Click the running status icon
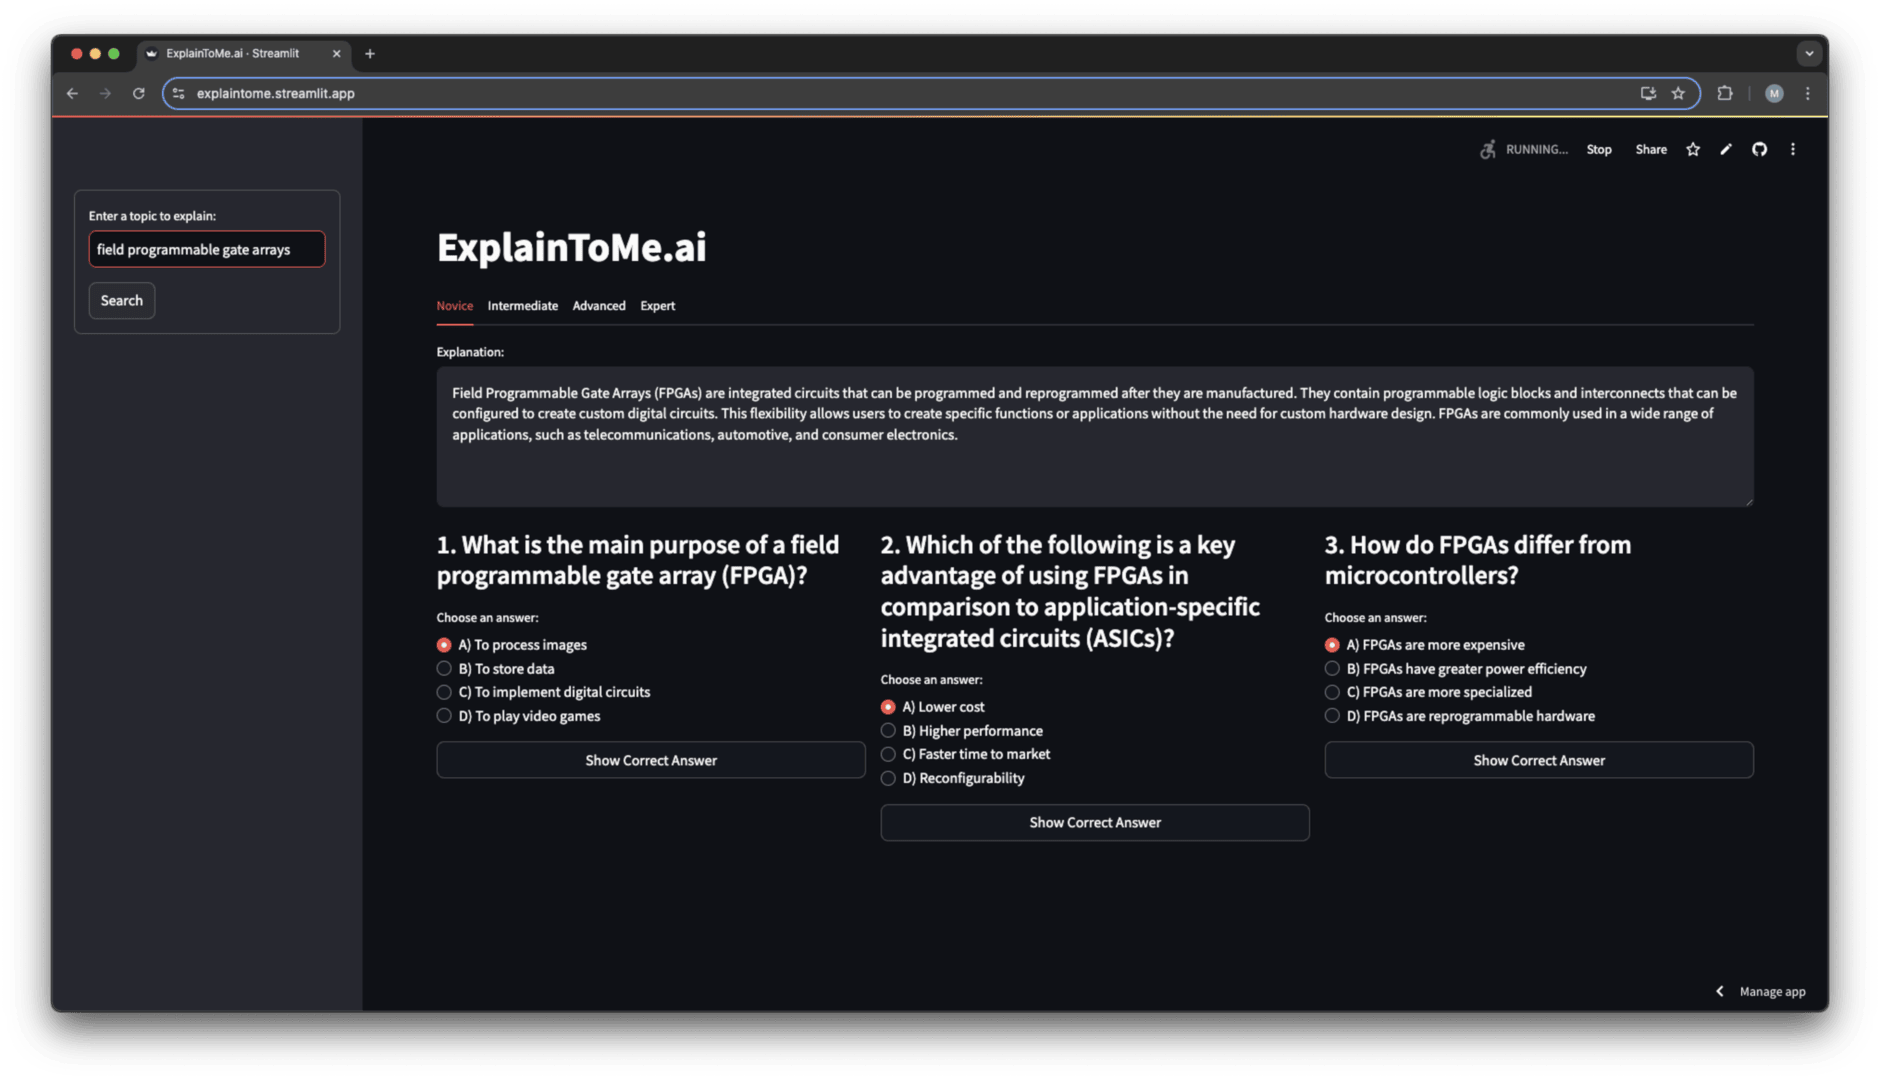1880x1080 pixels. tap(1488, 149)
